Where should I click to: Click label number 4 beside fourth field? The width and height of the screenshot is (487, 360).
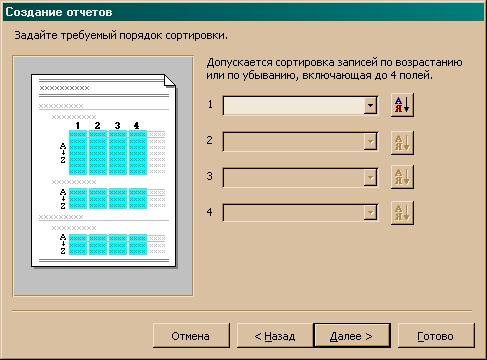pyautogui.click(x=209, y=212)
